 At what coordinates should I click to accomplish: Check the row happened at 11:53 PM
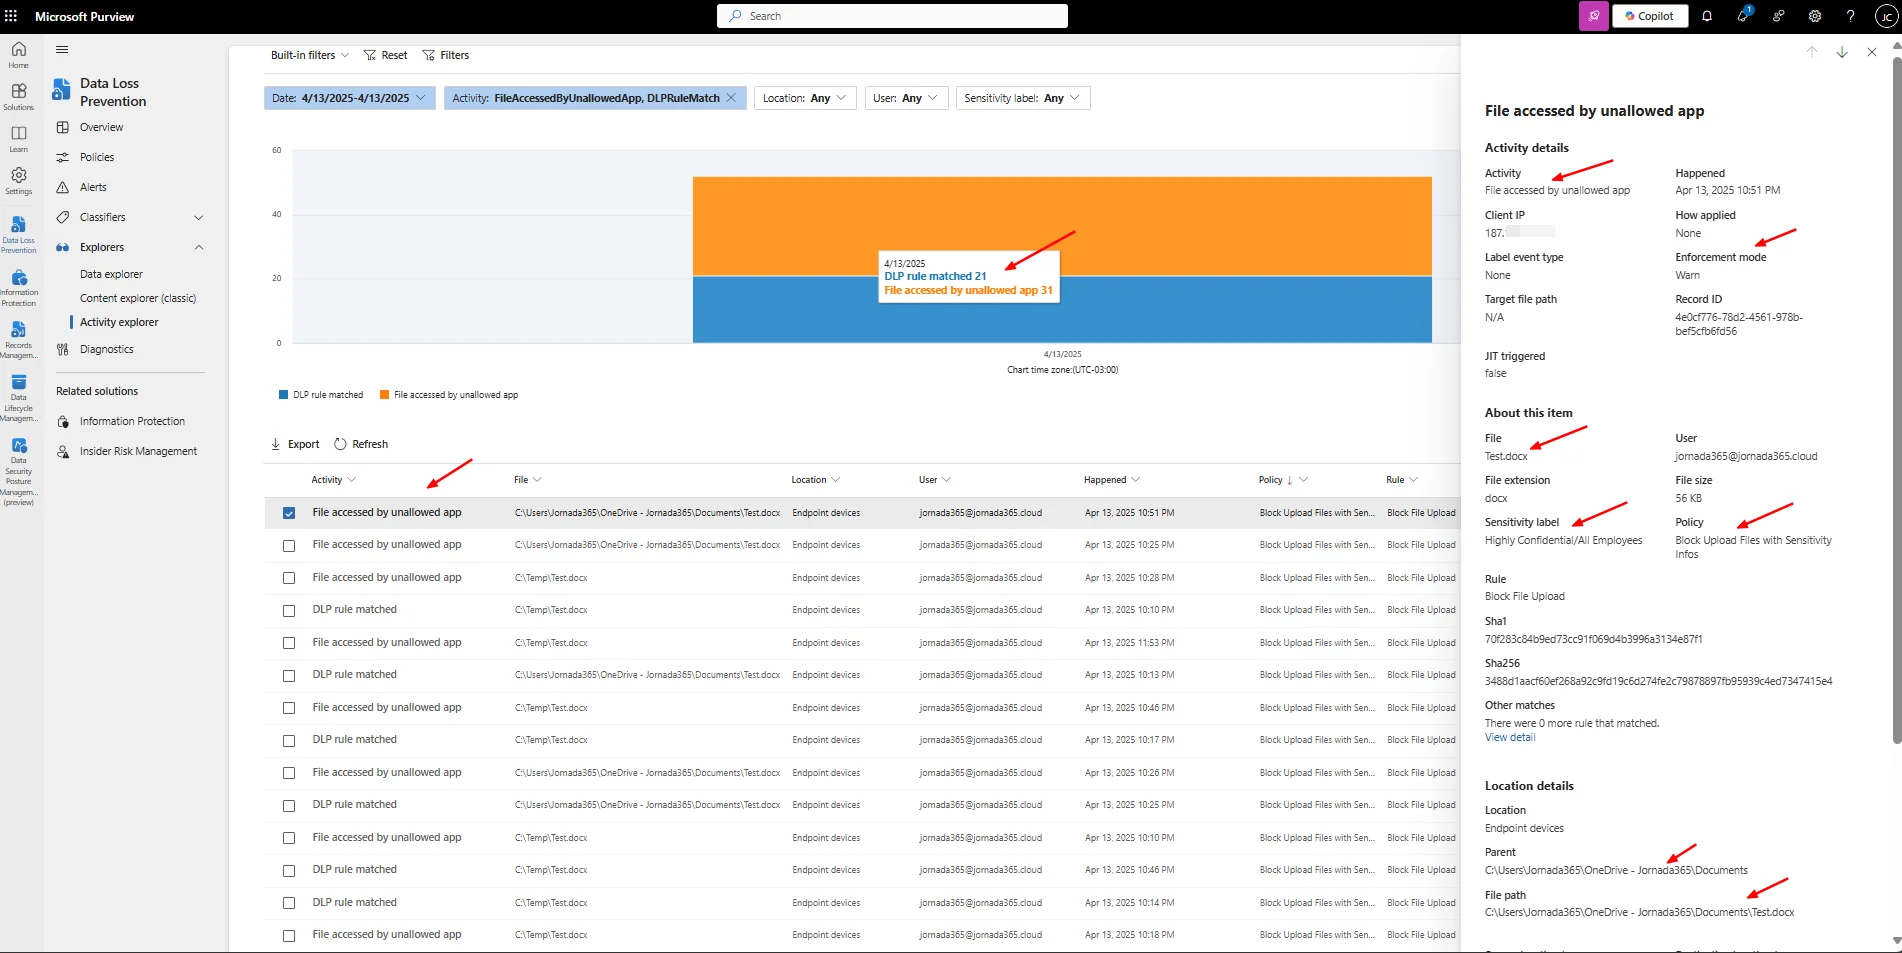coord(289,643)
